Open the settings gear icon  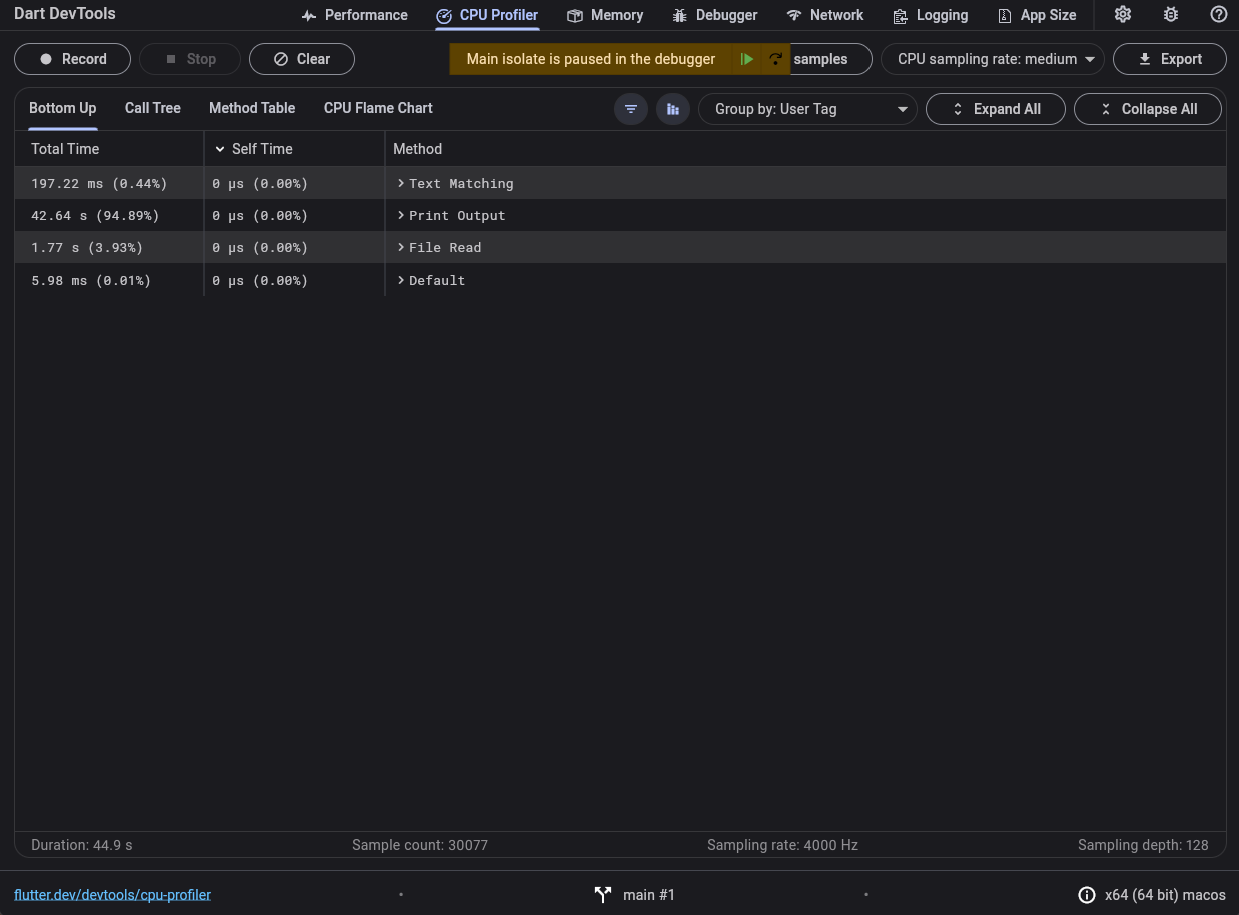pos(1123,15)
